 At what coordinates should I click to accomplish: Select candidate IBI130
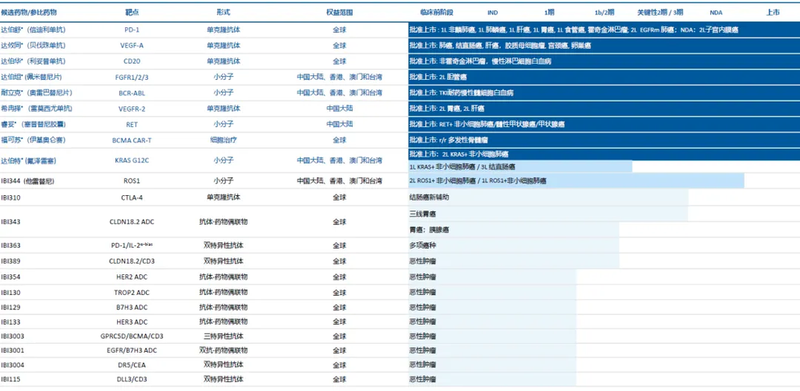(x=10, y=292)
